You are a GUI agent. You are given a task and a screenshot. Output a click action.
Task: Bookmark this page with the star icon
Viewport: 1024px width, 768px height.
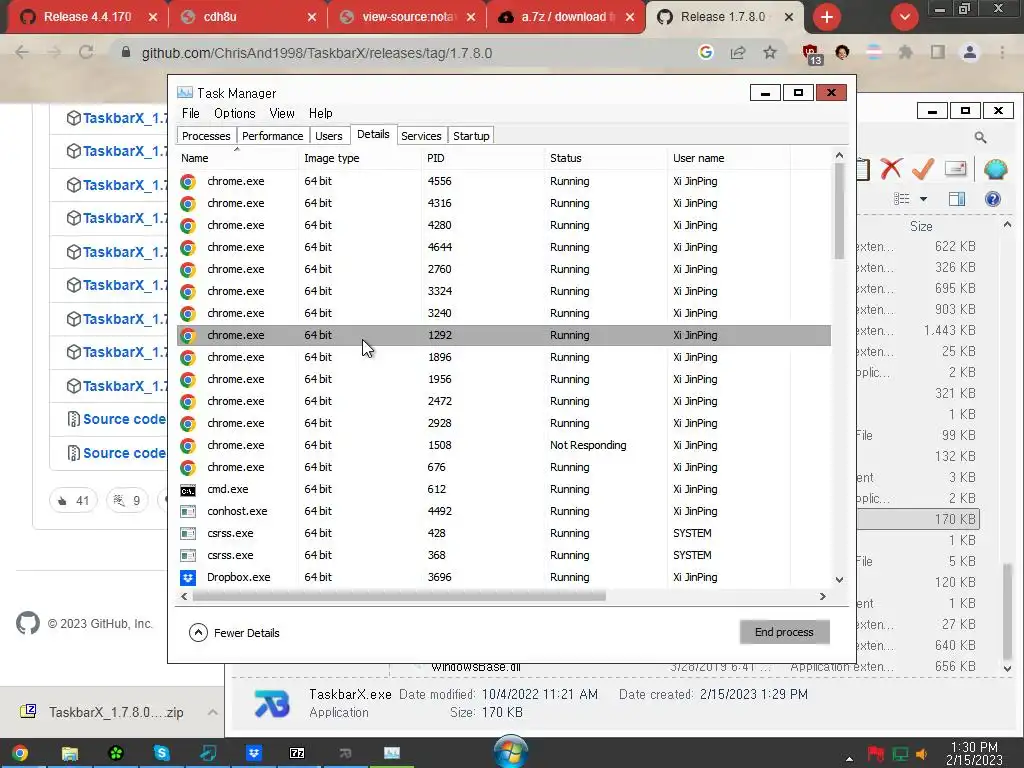coord(770,52)
